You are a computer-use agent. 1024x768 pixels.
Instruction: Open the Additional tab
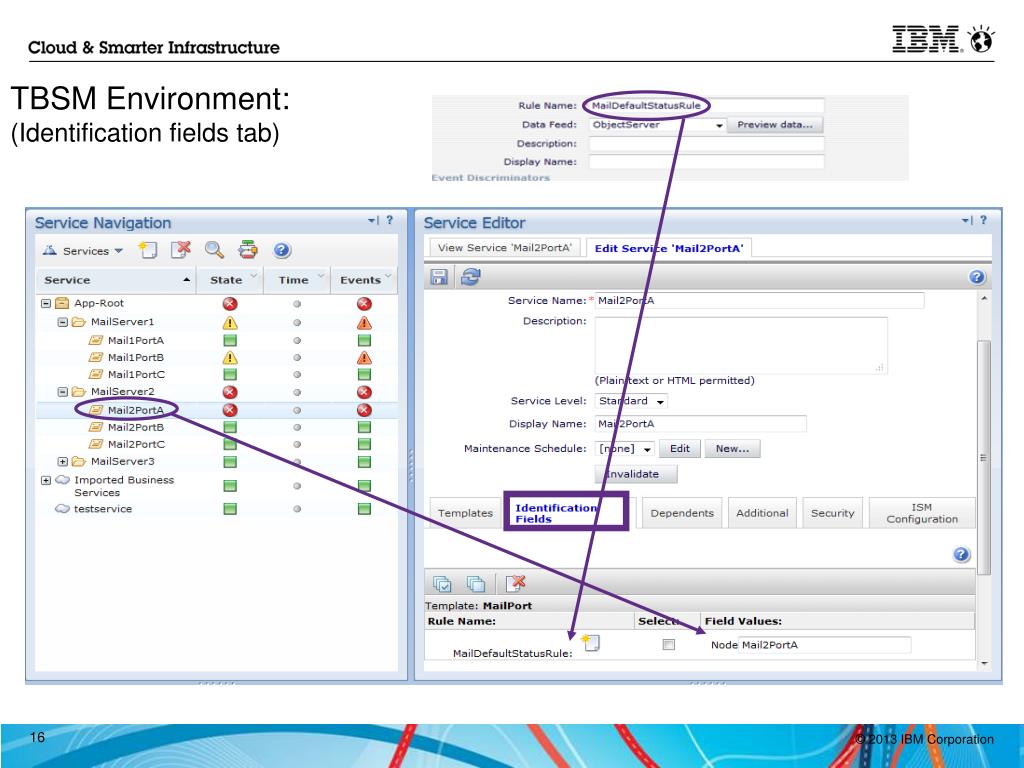pos(762,513)
